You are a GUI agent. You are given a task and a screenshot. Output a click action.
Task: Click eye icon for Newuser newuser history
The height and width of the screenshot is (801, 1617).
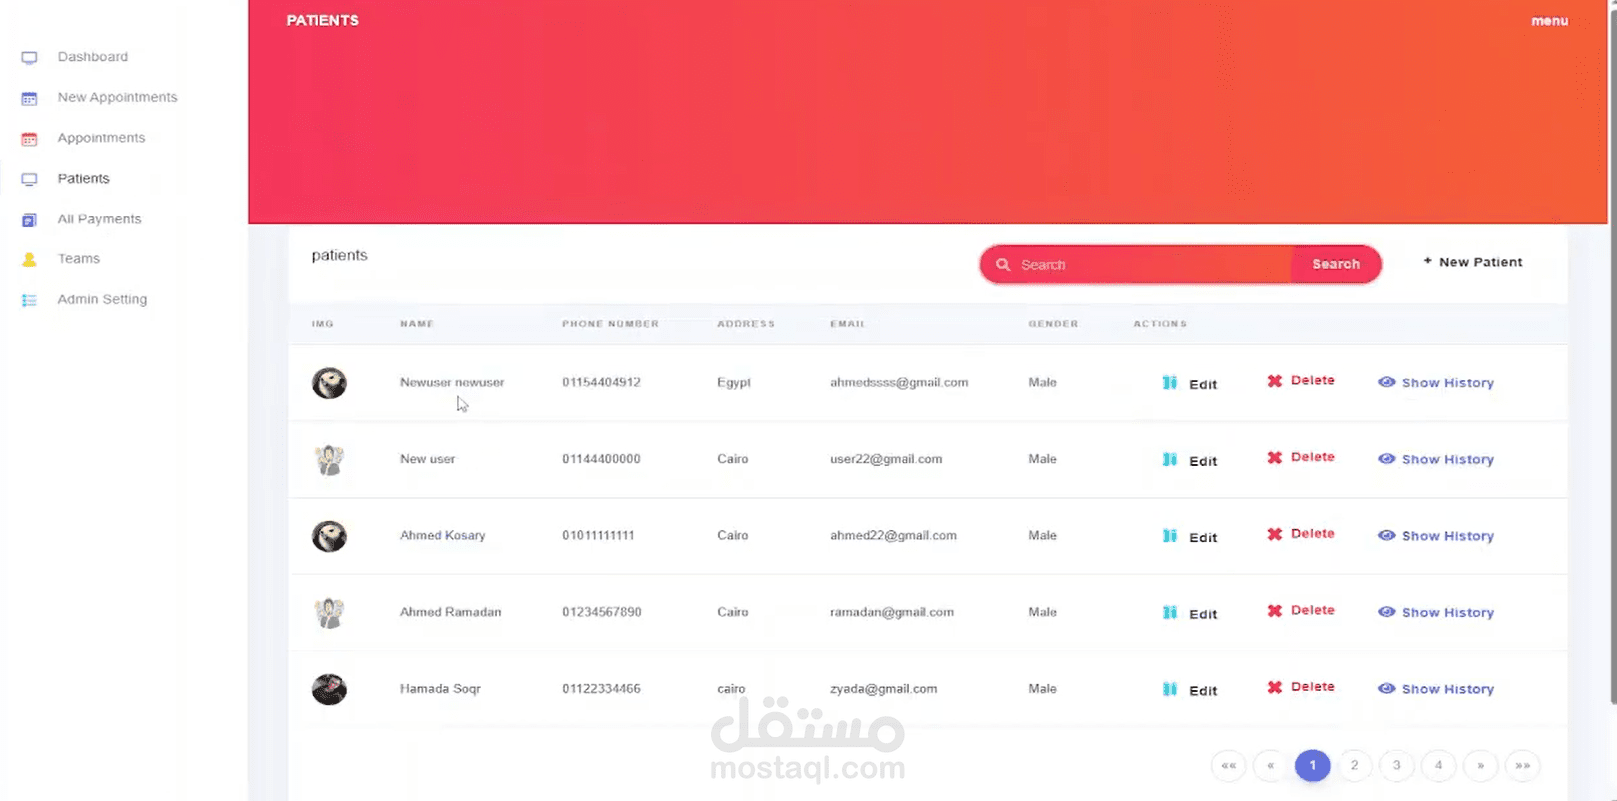(x=1386, y=382)
